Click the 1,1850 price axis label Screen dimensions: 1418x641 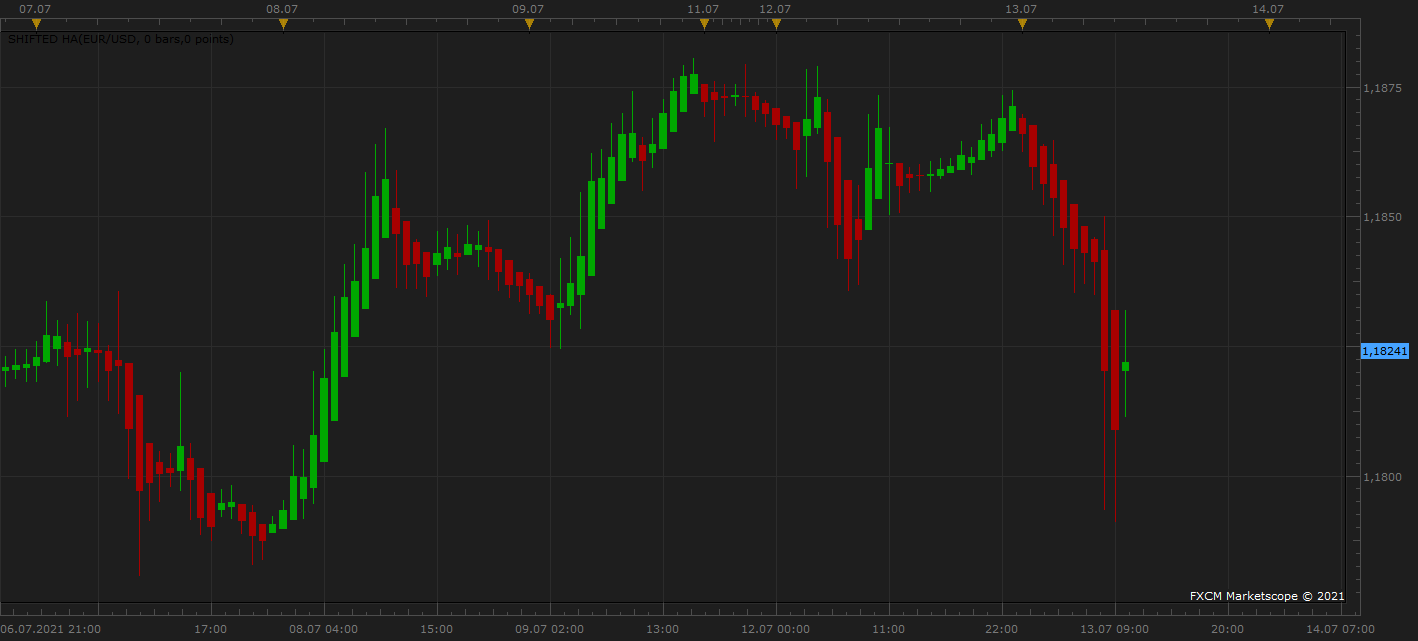pos(1382,217)
